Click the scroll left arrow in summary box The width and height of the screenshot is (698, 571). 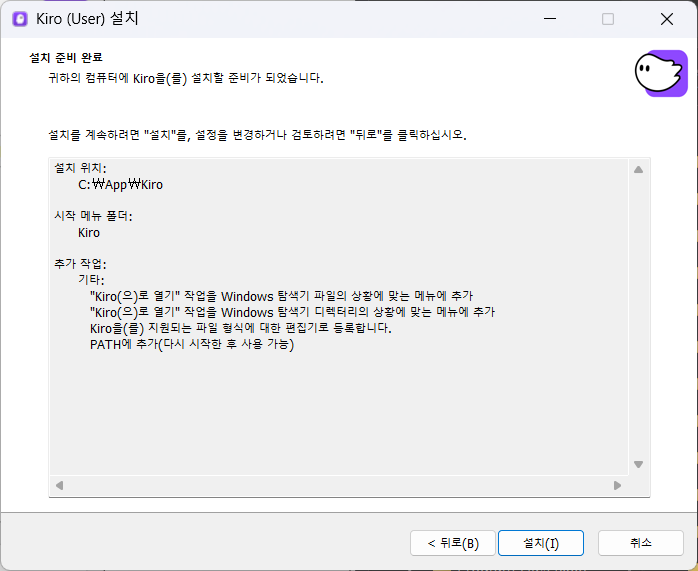click(59, 485)
